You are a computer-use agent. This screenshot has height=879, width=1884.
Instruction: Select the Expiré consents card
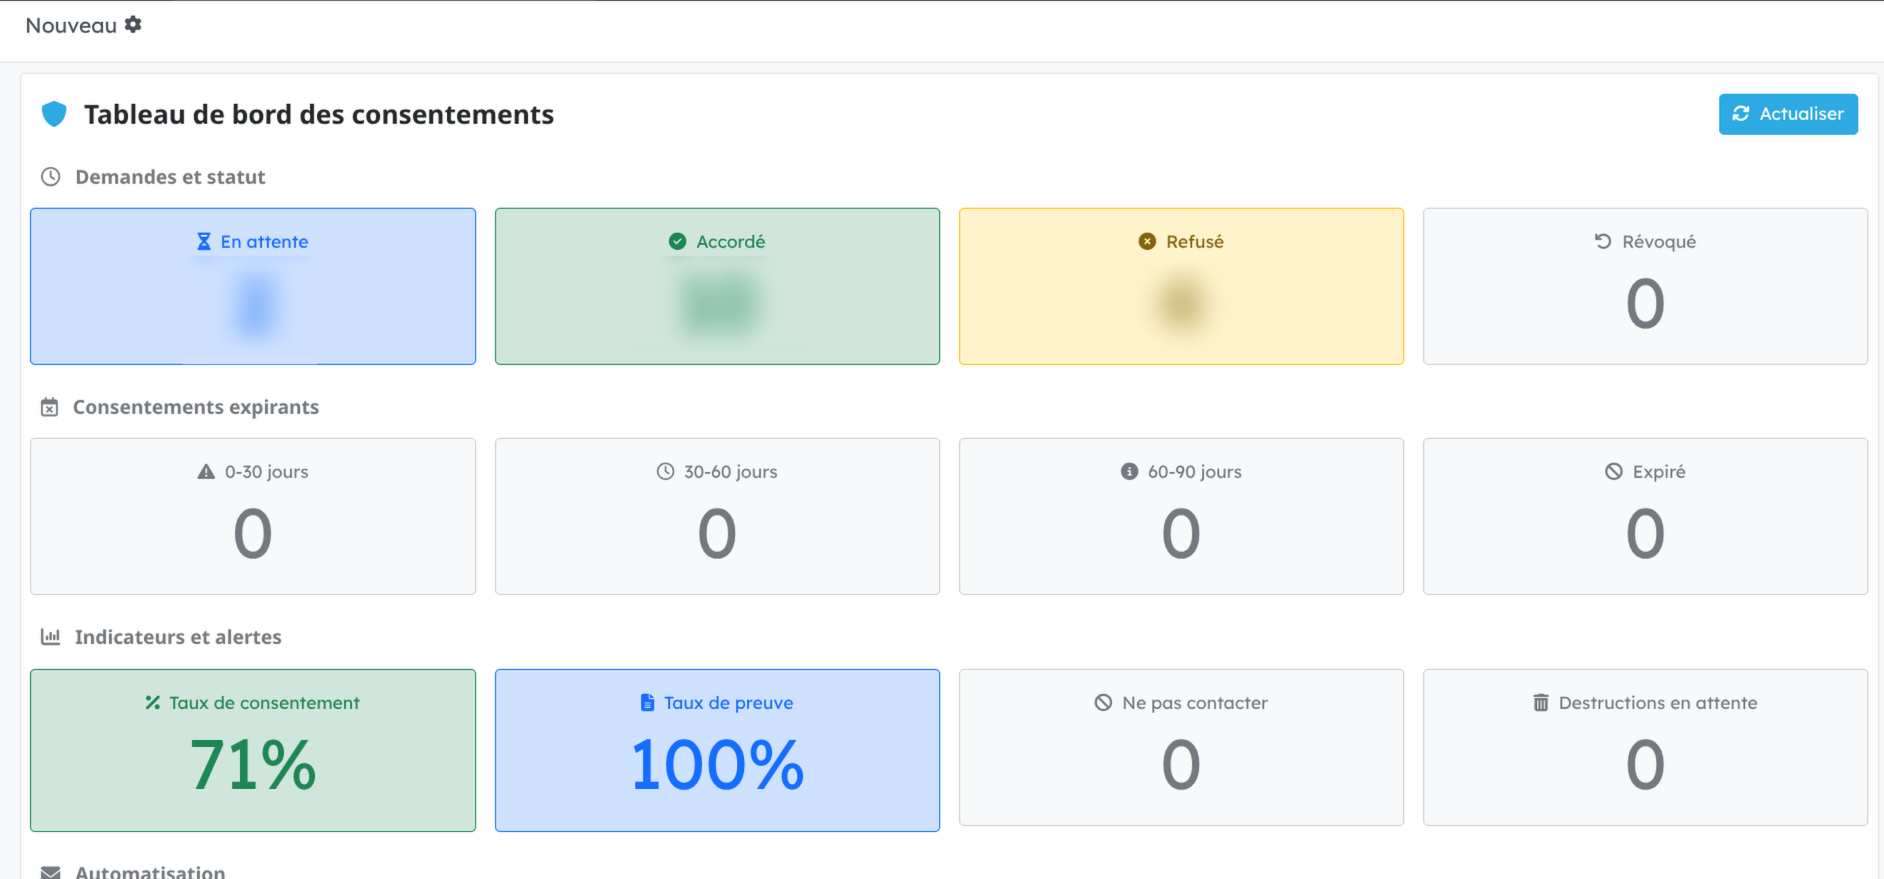click(x=1645, y=516)
